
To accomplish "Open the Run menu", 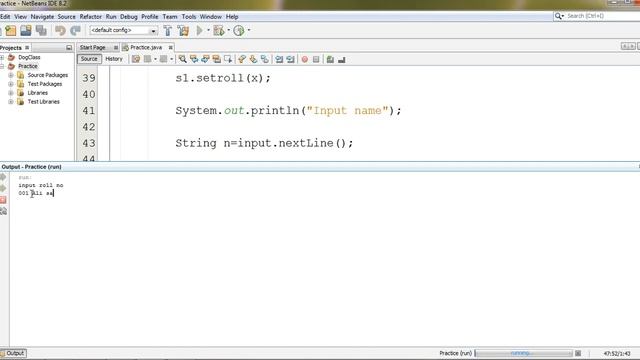I will point(111,17).
